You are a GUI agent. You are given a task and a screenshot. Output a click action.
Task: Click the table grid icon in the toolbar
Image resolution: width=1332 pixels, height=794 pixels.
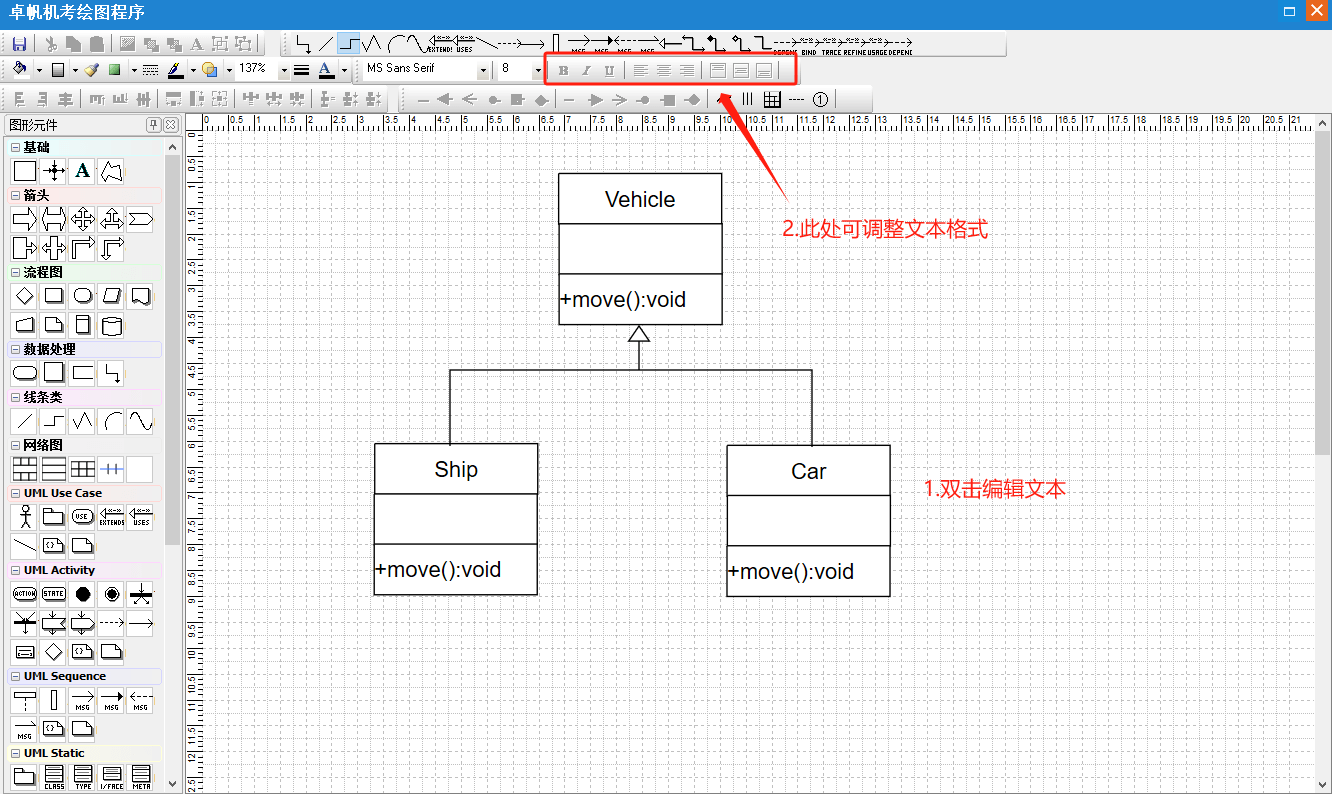tap(772, 99)
